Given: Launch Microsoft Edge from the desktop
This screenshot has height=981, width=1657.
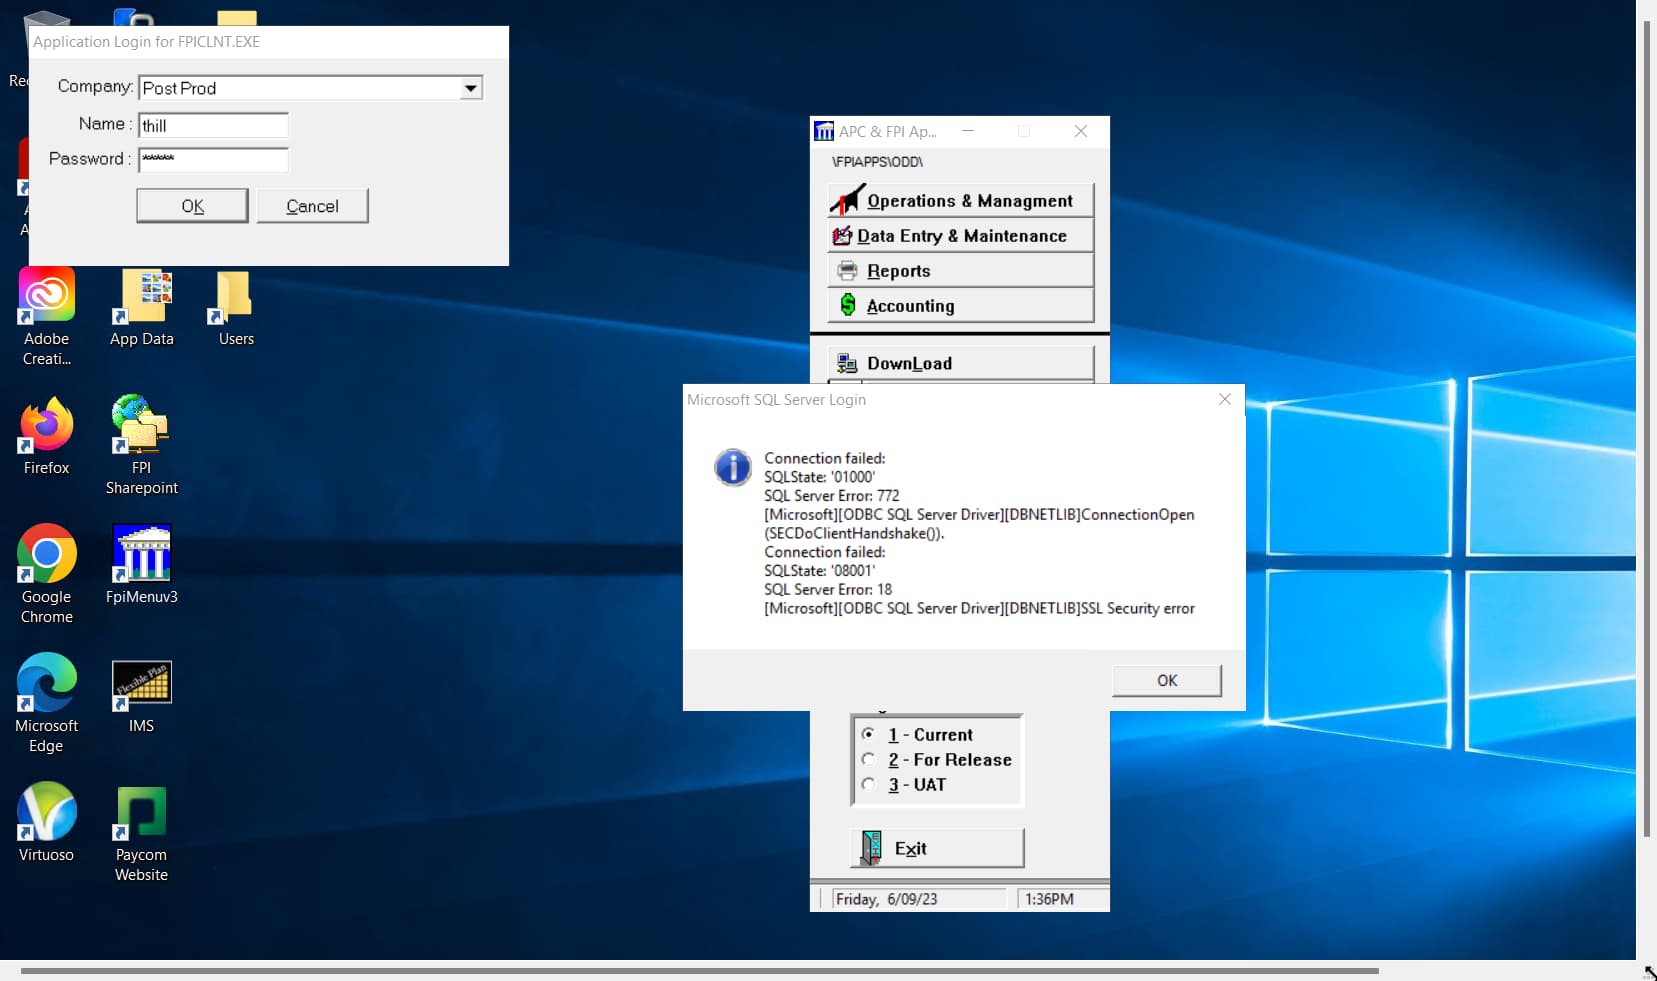Looking at the screenshot, I should [x=46, y=683].
